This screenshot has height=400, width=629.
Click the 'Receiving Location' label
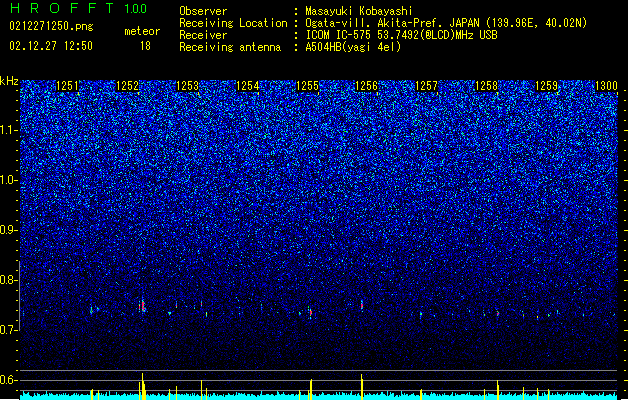coord(233,23)
